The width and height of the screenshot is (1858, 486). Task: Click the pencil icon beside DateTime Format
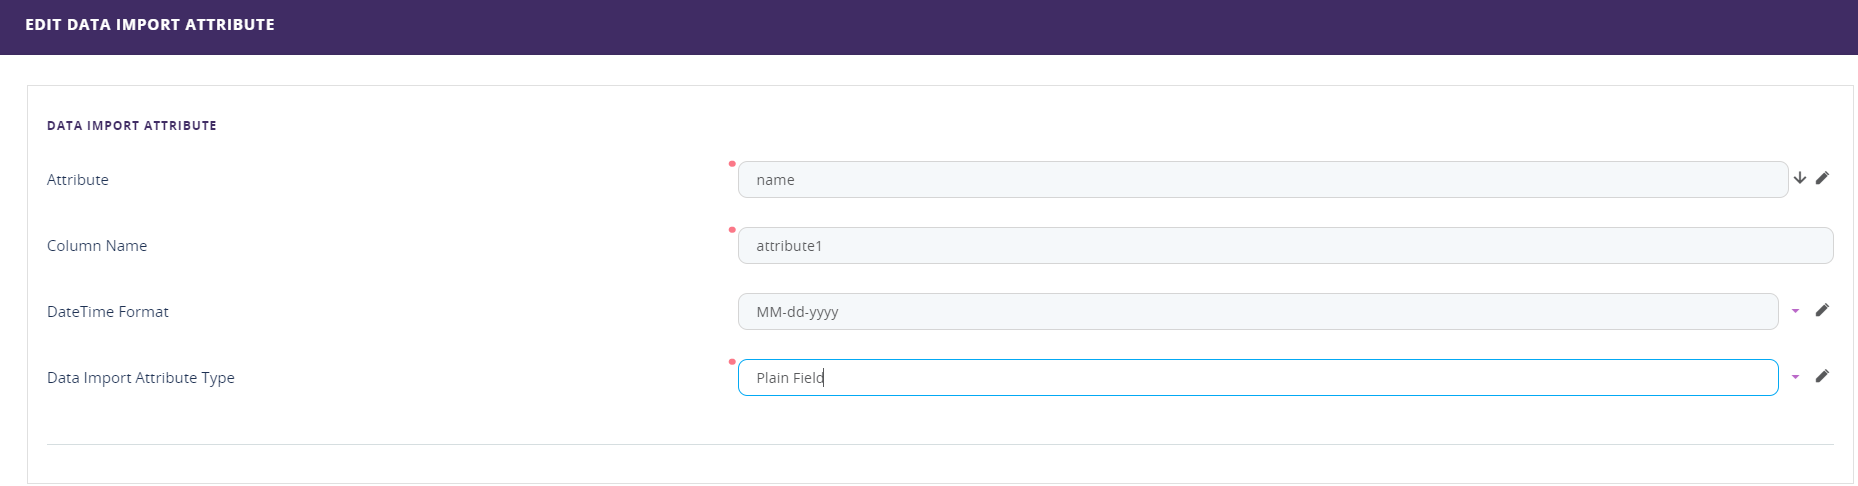click(1822, 310)
